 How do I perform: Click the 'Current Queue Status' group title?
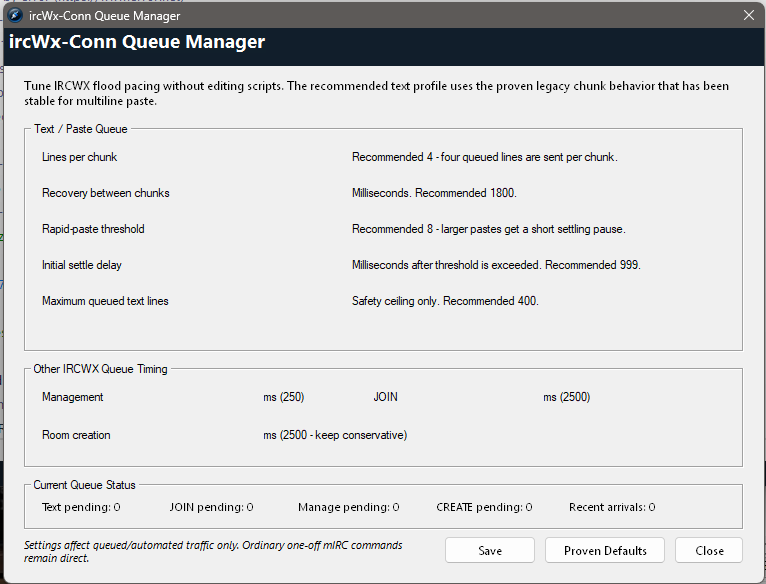click(84, 485)
